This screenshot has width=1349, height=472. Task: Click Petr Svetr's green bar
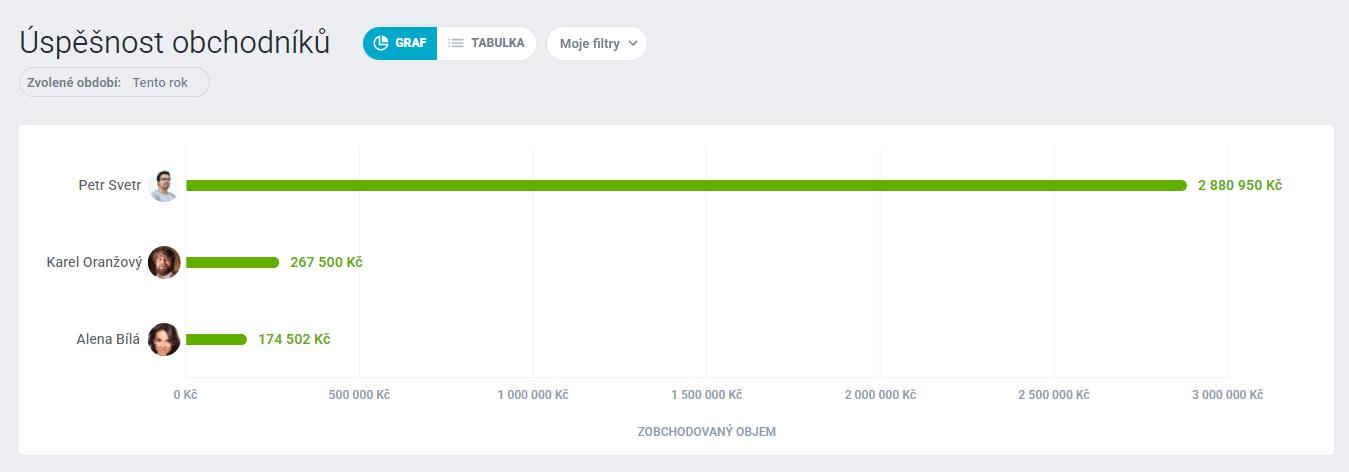(686, 185)
